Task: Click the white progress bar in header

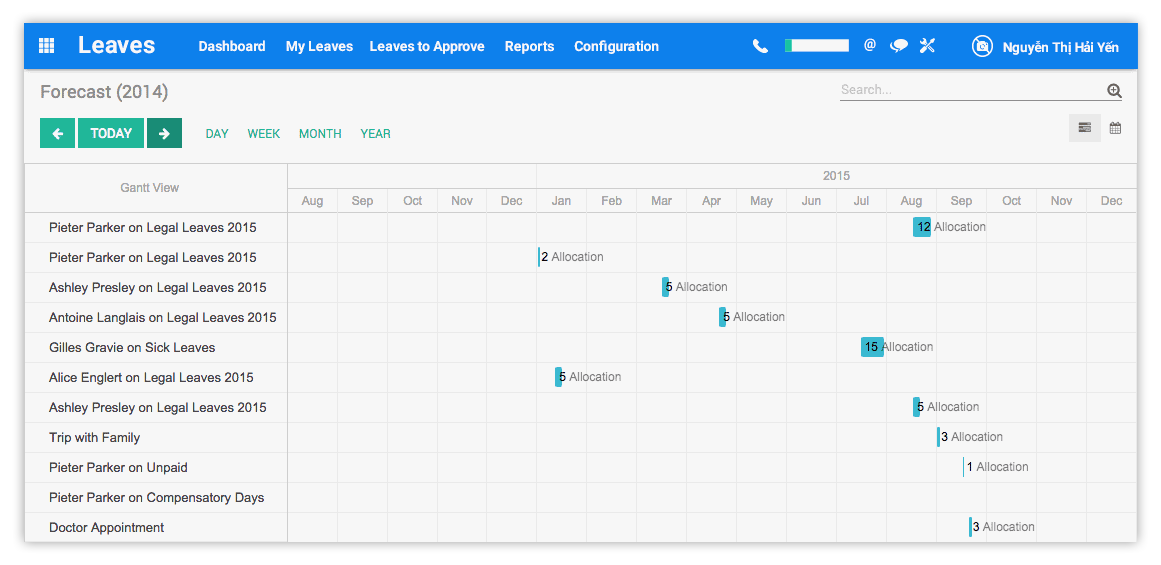Action: (817, 46)
